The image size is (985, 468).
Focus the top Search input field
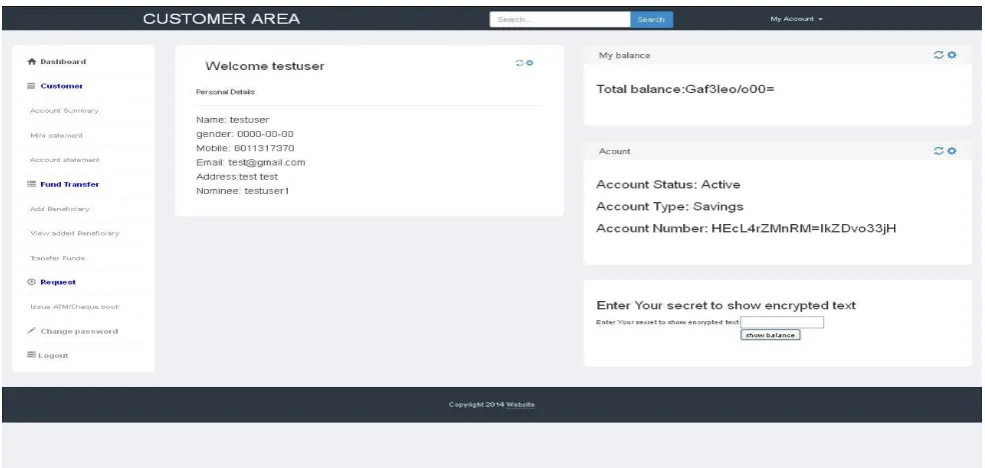(560, 19)
